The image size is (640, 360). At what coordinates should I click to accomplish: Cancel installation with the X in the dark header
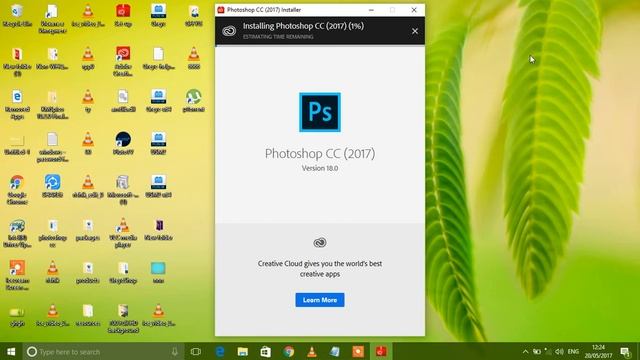pos(415,31)
